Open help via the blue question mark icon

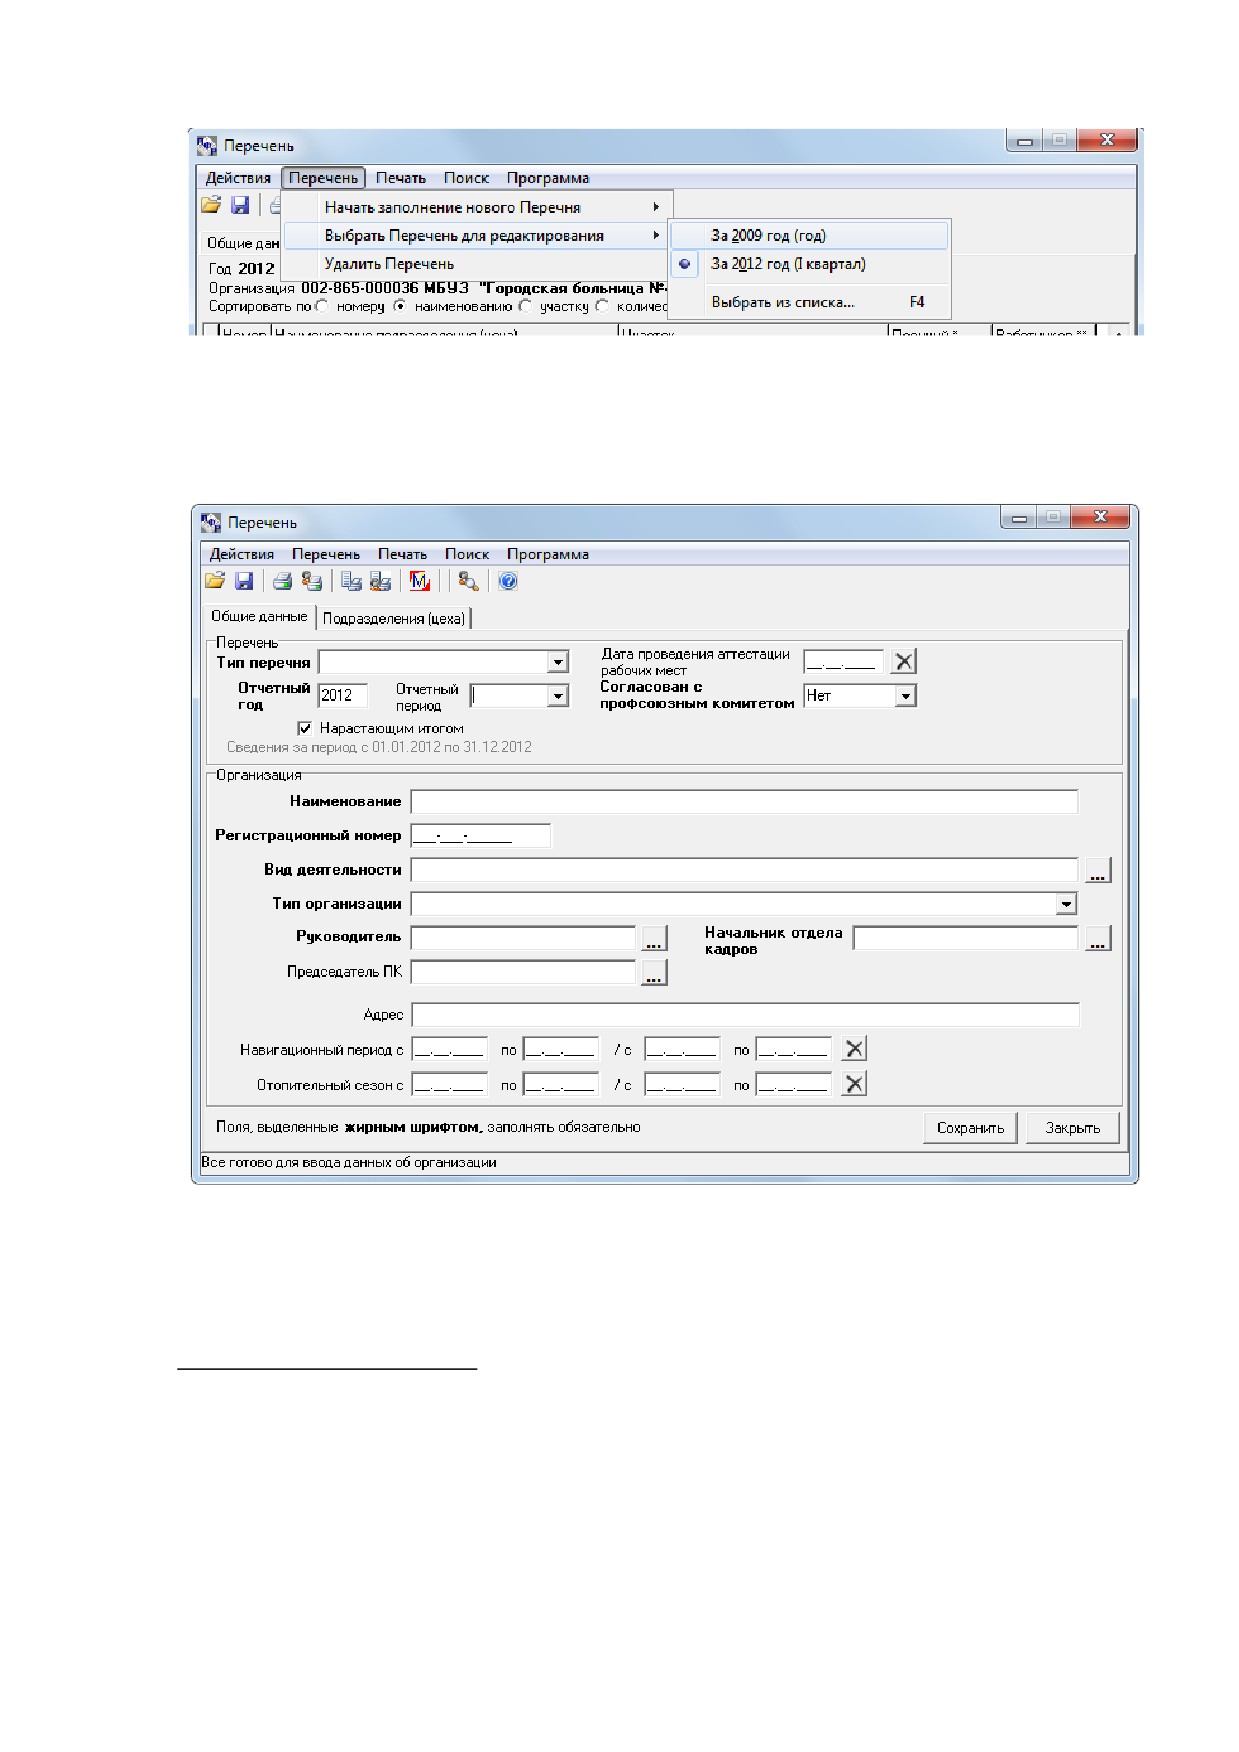tap(508, 581)
